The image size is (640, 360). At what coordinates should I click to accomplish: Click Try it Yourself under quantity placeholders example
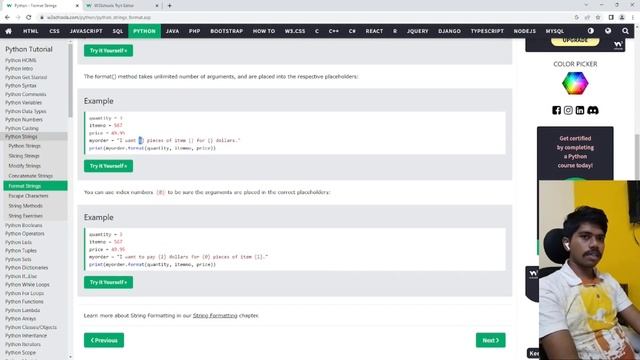point(108,166)
